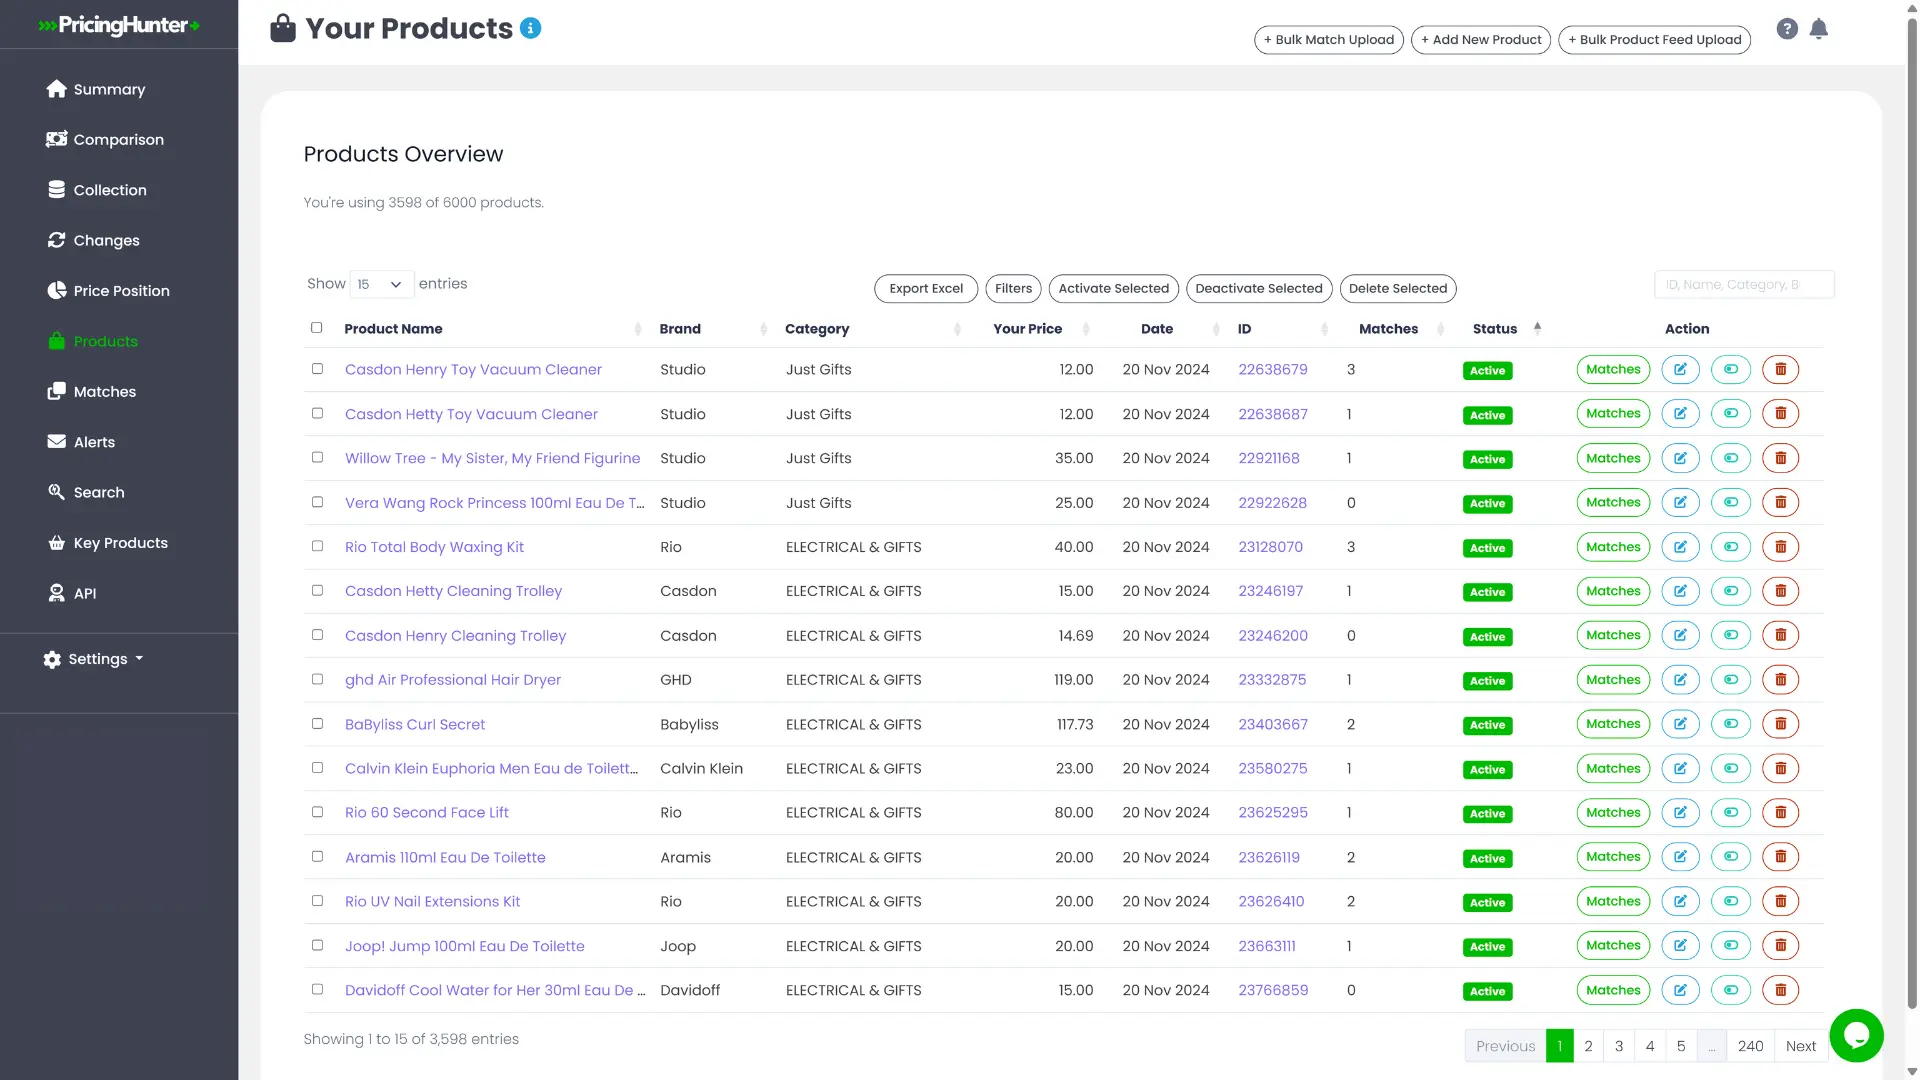Open the help question mark icon
Screen dimensions: 1920x1080
click(1787, 29)
